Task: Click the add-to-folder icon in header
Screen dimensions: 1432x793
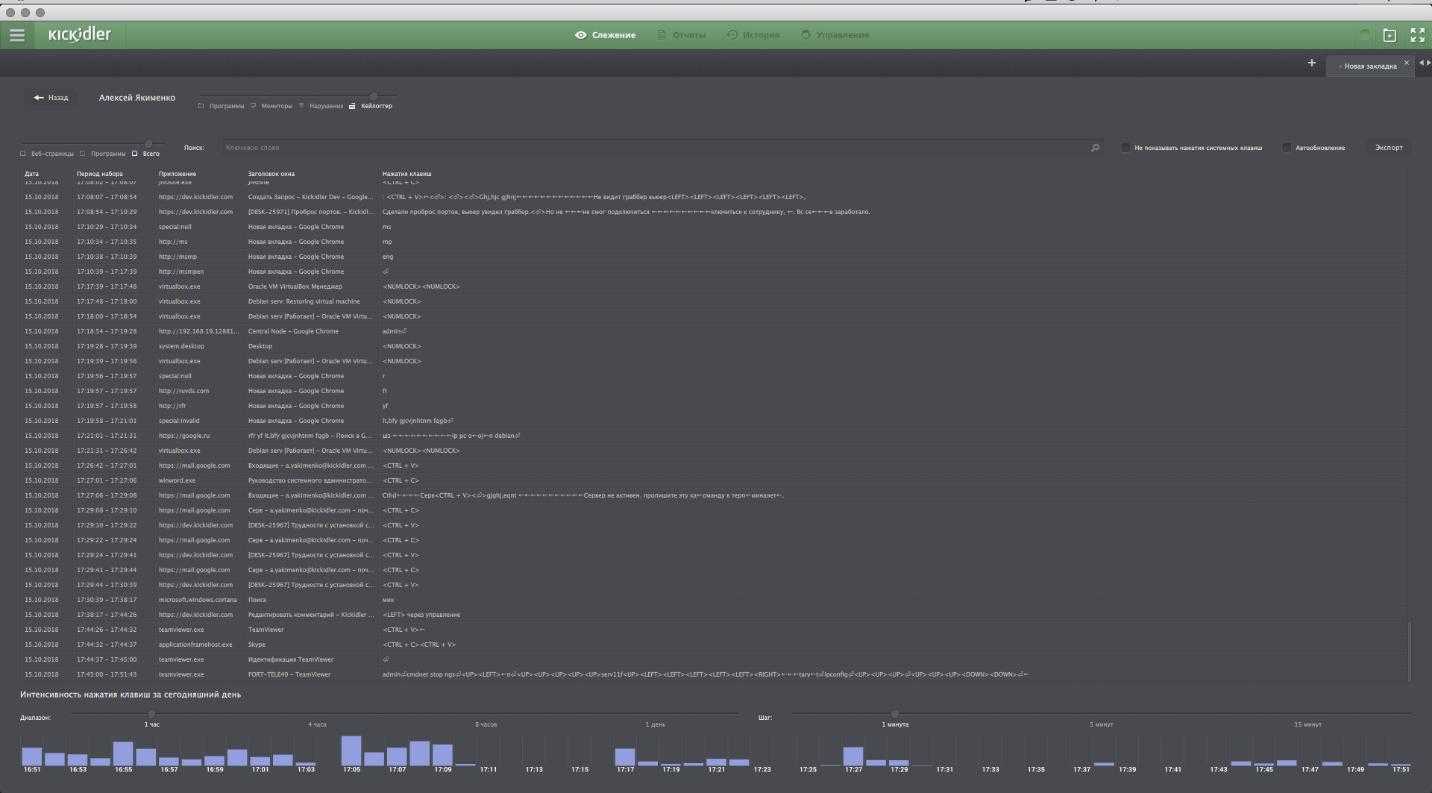Action: (x=1389, y=35)
